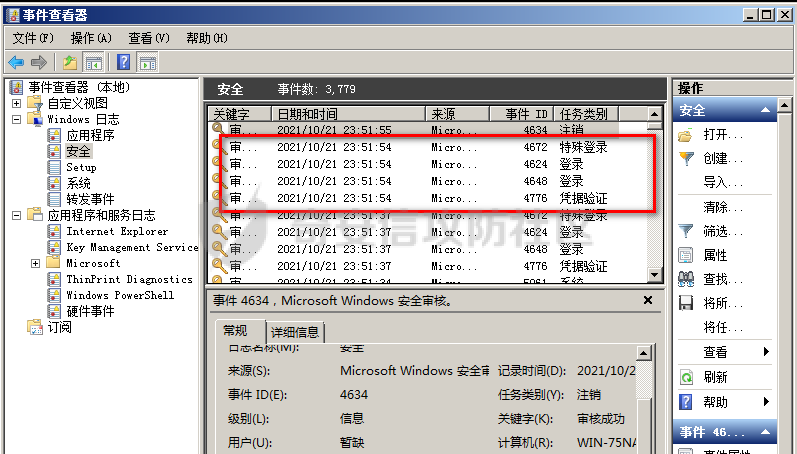Click the ThinPrint Diagnostics log icon
The image size is (797, 454).
pyautogui.click(x=54, y=279)
